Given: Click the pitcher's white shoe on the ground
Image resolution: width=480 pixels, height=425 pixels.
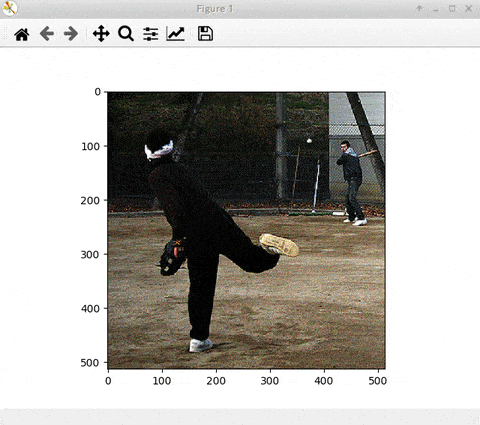Looking at the screenshot, I should click(201, 345).
